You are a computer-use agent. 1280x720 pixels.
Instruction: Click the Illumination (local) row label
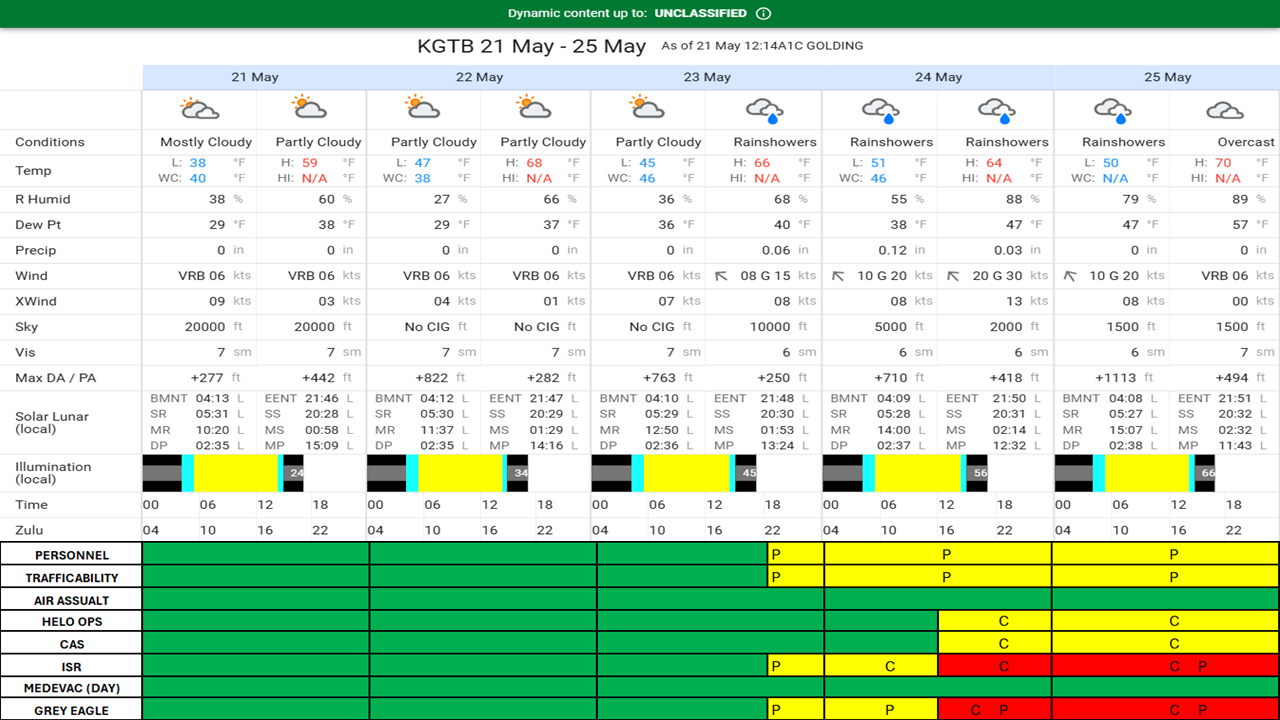point(53,473)
